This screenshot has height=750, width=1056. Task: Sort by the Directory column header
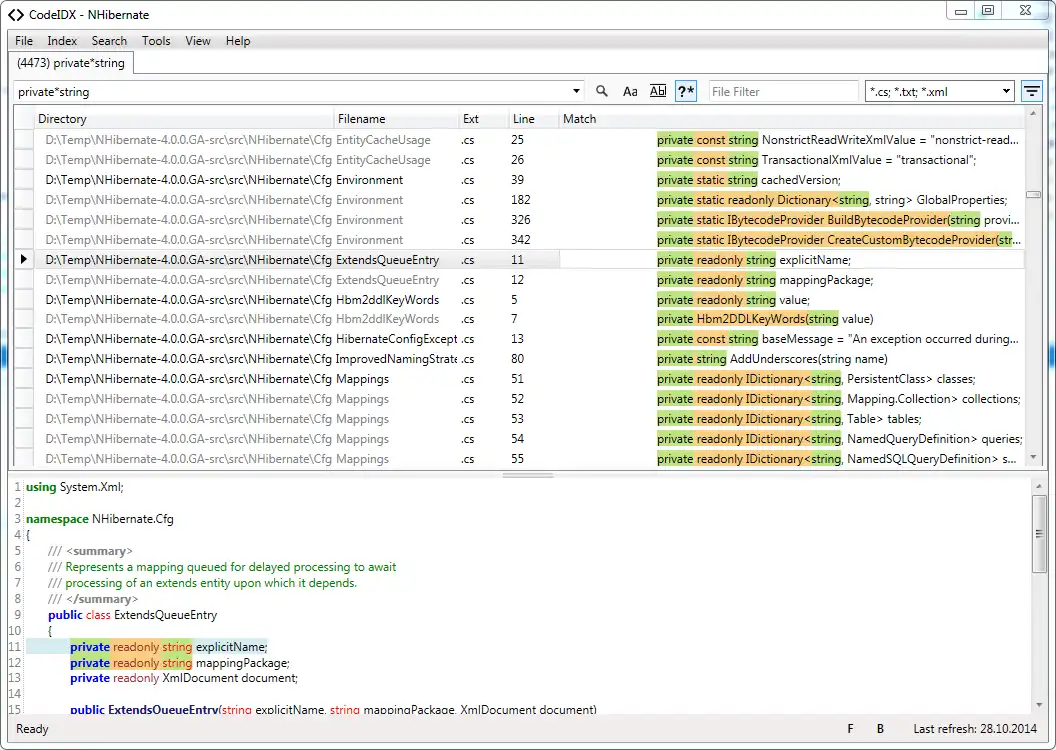click(183, 118)
